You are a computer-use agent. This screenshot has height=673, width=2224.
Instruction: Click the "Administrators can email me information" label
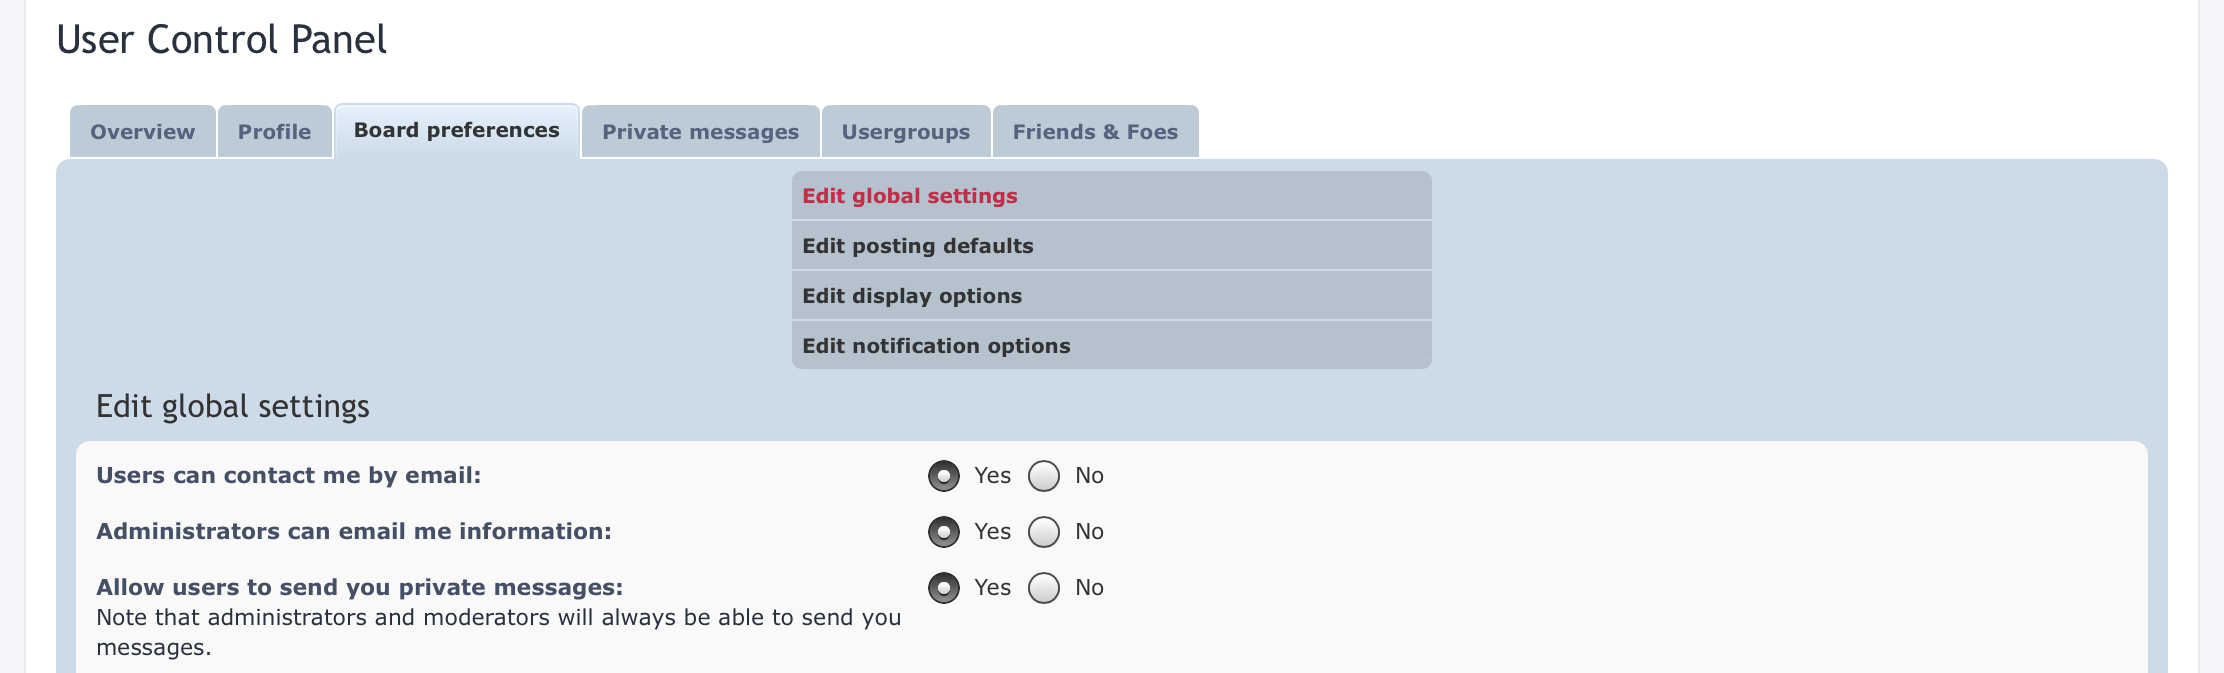coord(353,532)
